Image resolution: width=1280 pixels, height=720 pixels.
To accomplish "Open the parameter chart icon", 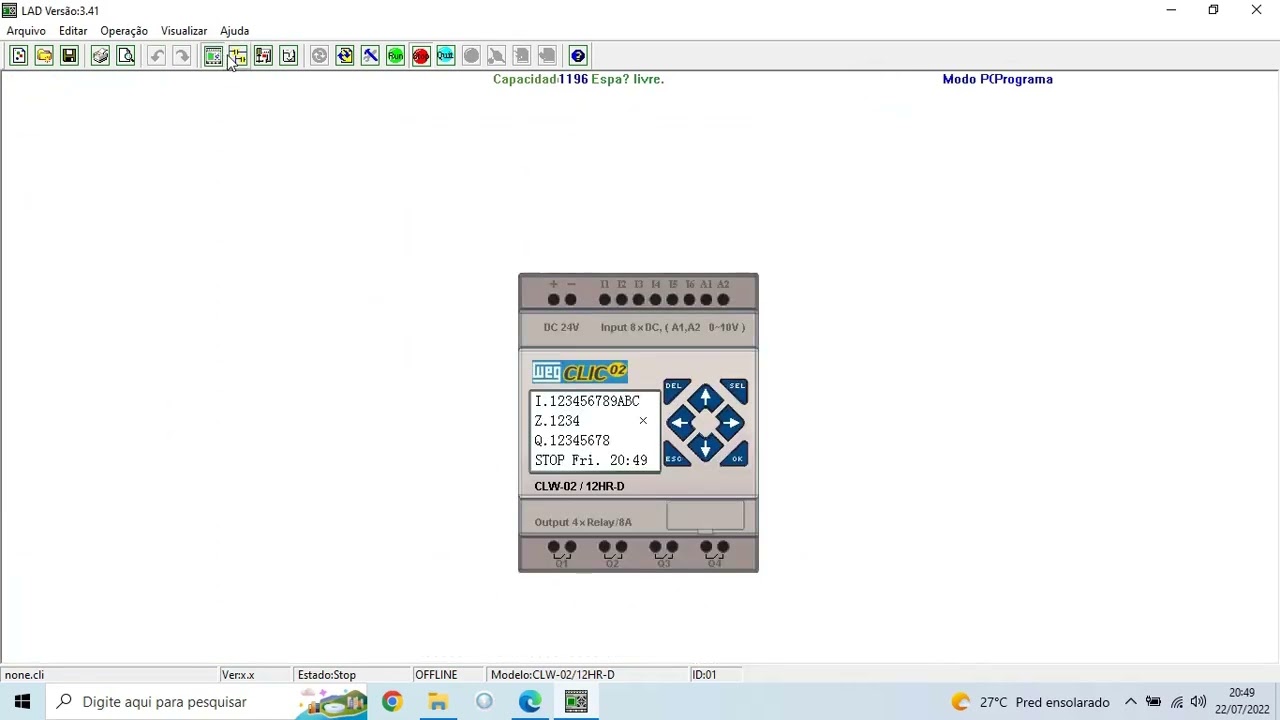I will (x=289, y=56).
